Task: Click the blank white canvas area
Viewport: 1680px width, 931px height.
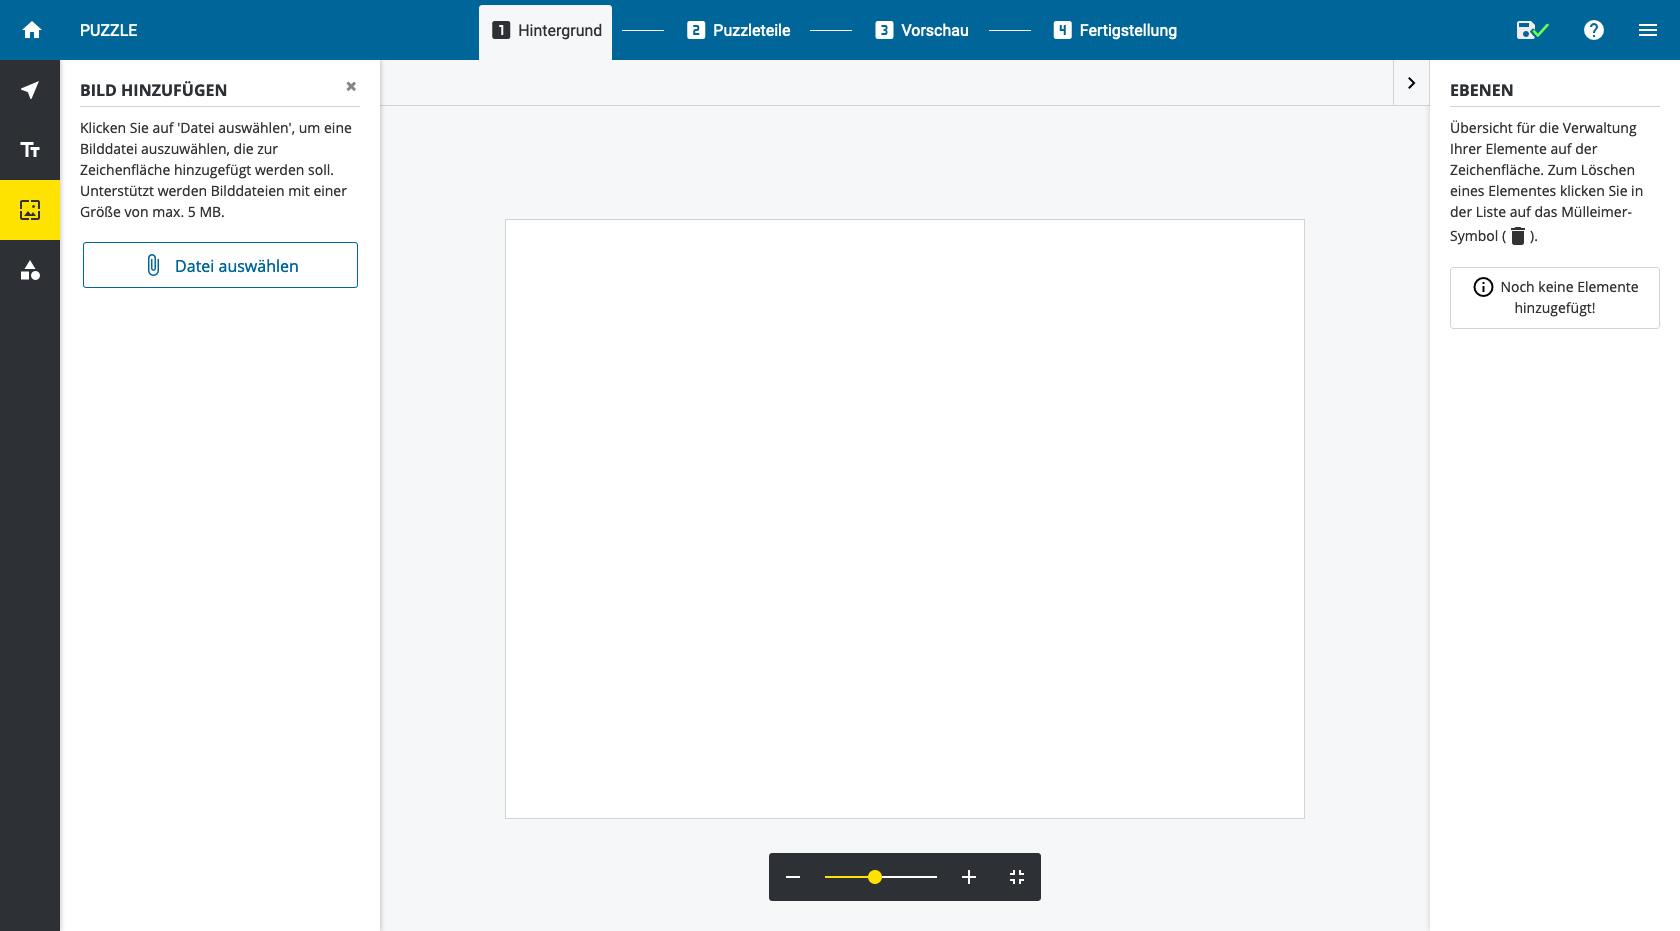Action: point(904,518)
